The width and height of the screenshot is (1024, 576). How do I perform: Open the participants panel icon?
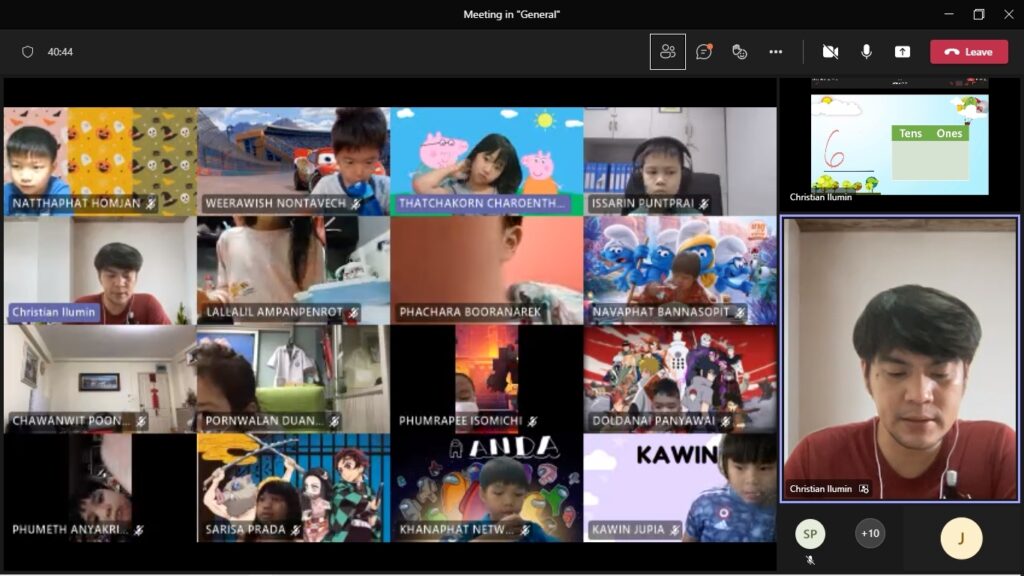(x=667, y=52)
